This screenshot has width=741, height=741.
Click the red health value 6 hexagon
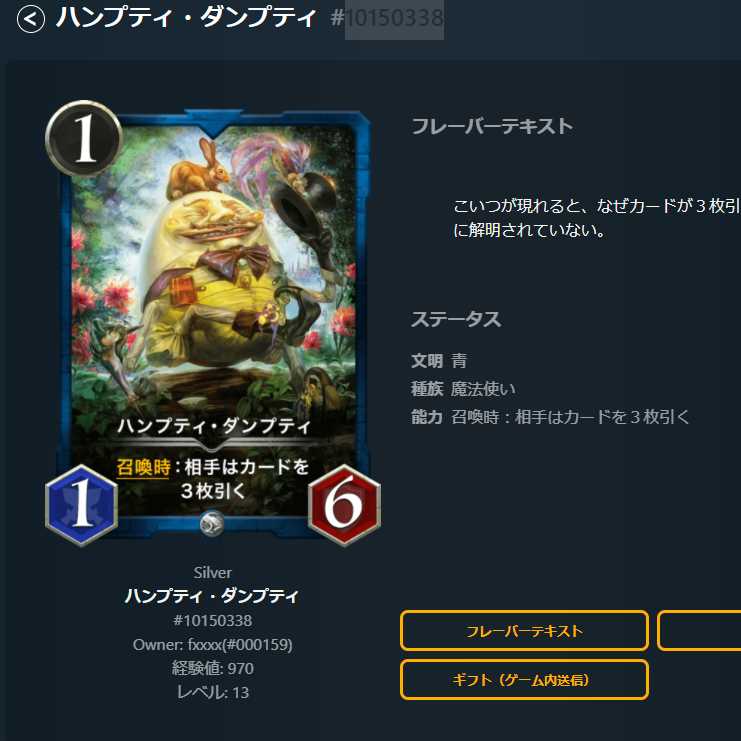(344, 505)
